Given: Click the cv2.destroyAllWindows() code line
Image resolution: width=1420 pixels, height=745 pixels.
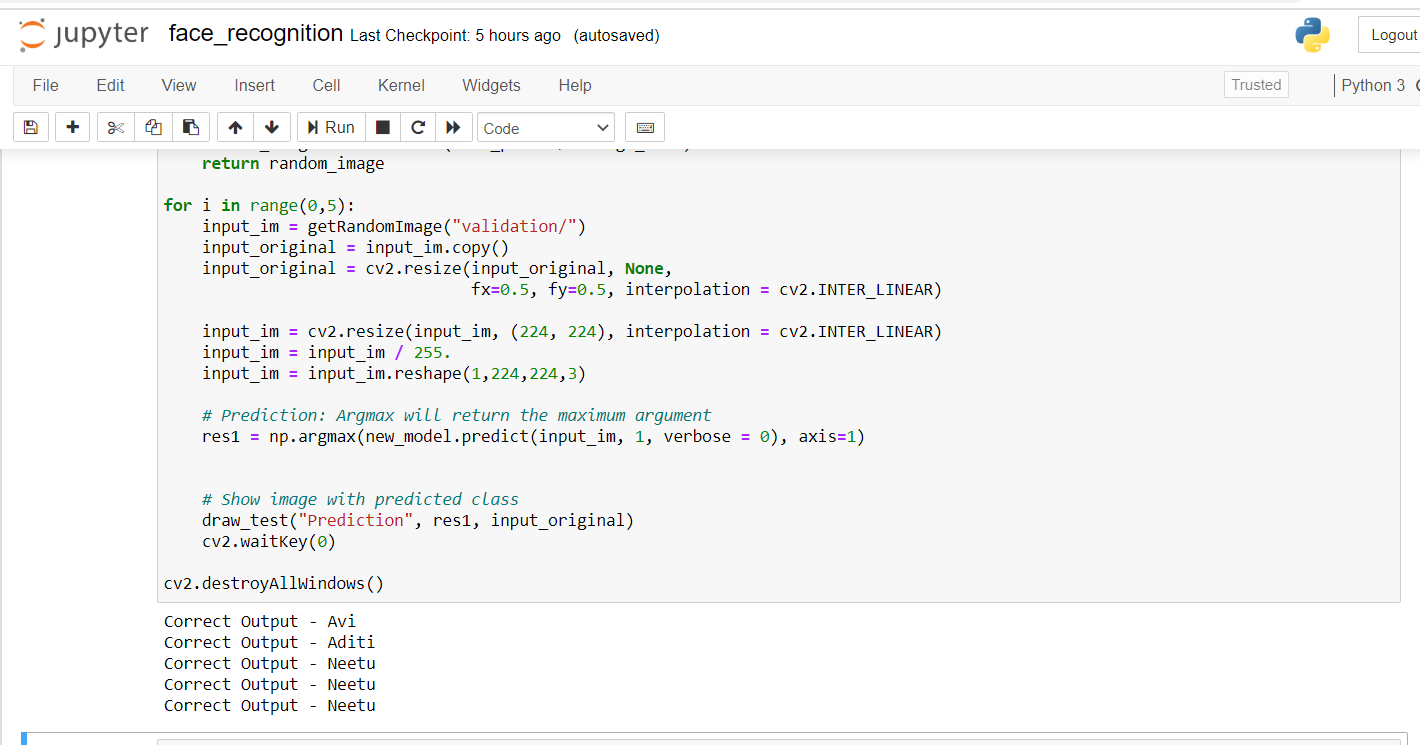Looking at the screenshot, I should coord(274,584).
